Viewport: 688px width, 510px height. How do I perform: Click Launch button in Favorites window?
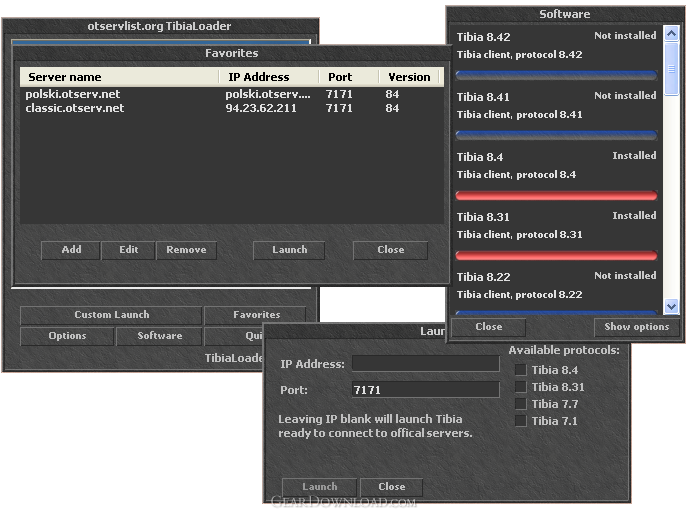coord(289,250)
